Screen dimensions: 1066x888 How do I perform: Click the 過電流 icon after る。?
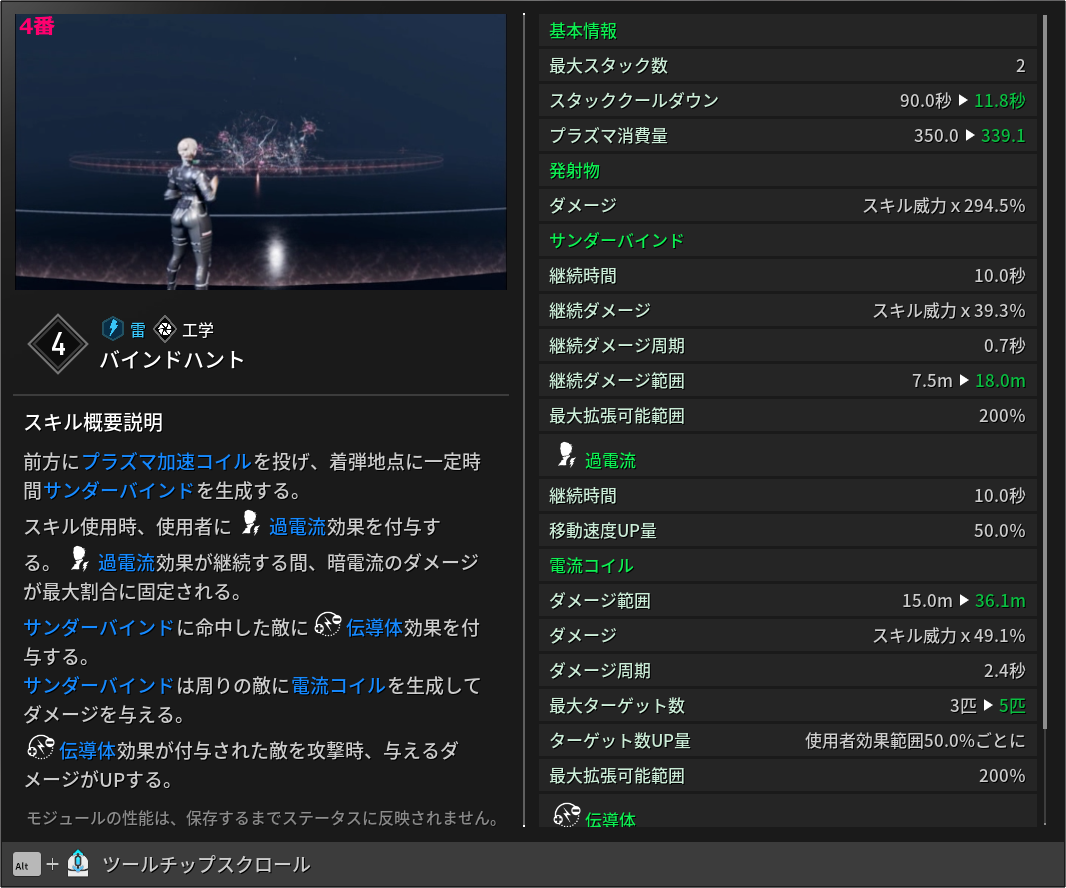[x=80, y=559]
